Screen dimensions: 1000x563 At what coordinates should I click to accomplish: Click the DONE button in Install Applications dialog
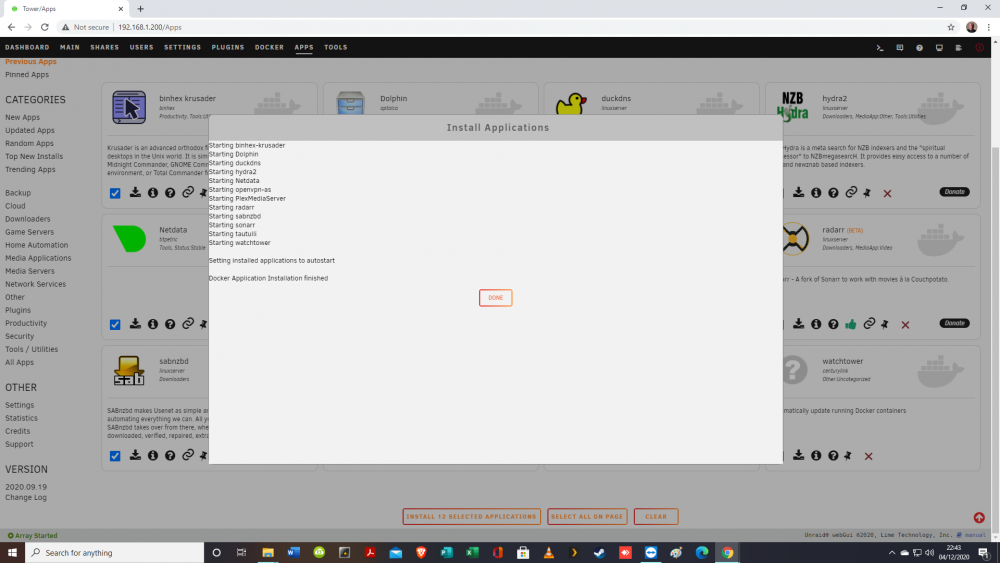coord(496,298)
